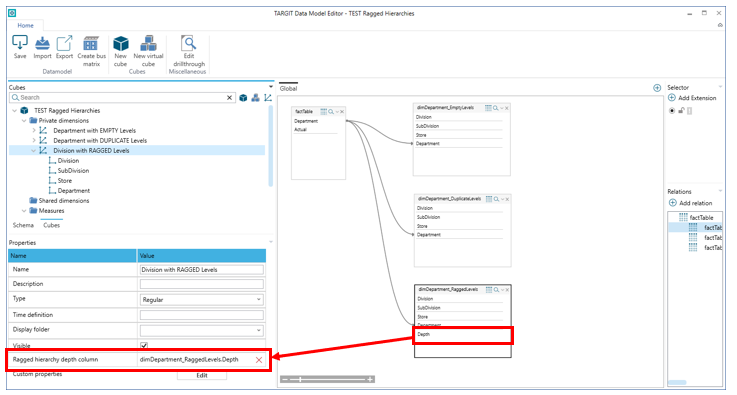Open dropdown arrow on dimDepartment_EmptyLevels box
The image size is (737, 395).
502,108
